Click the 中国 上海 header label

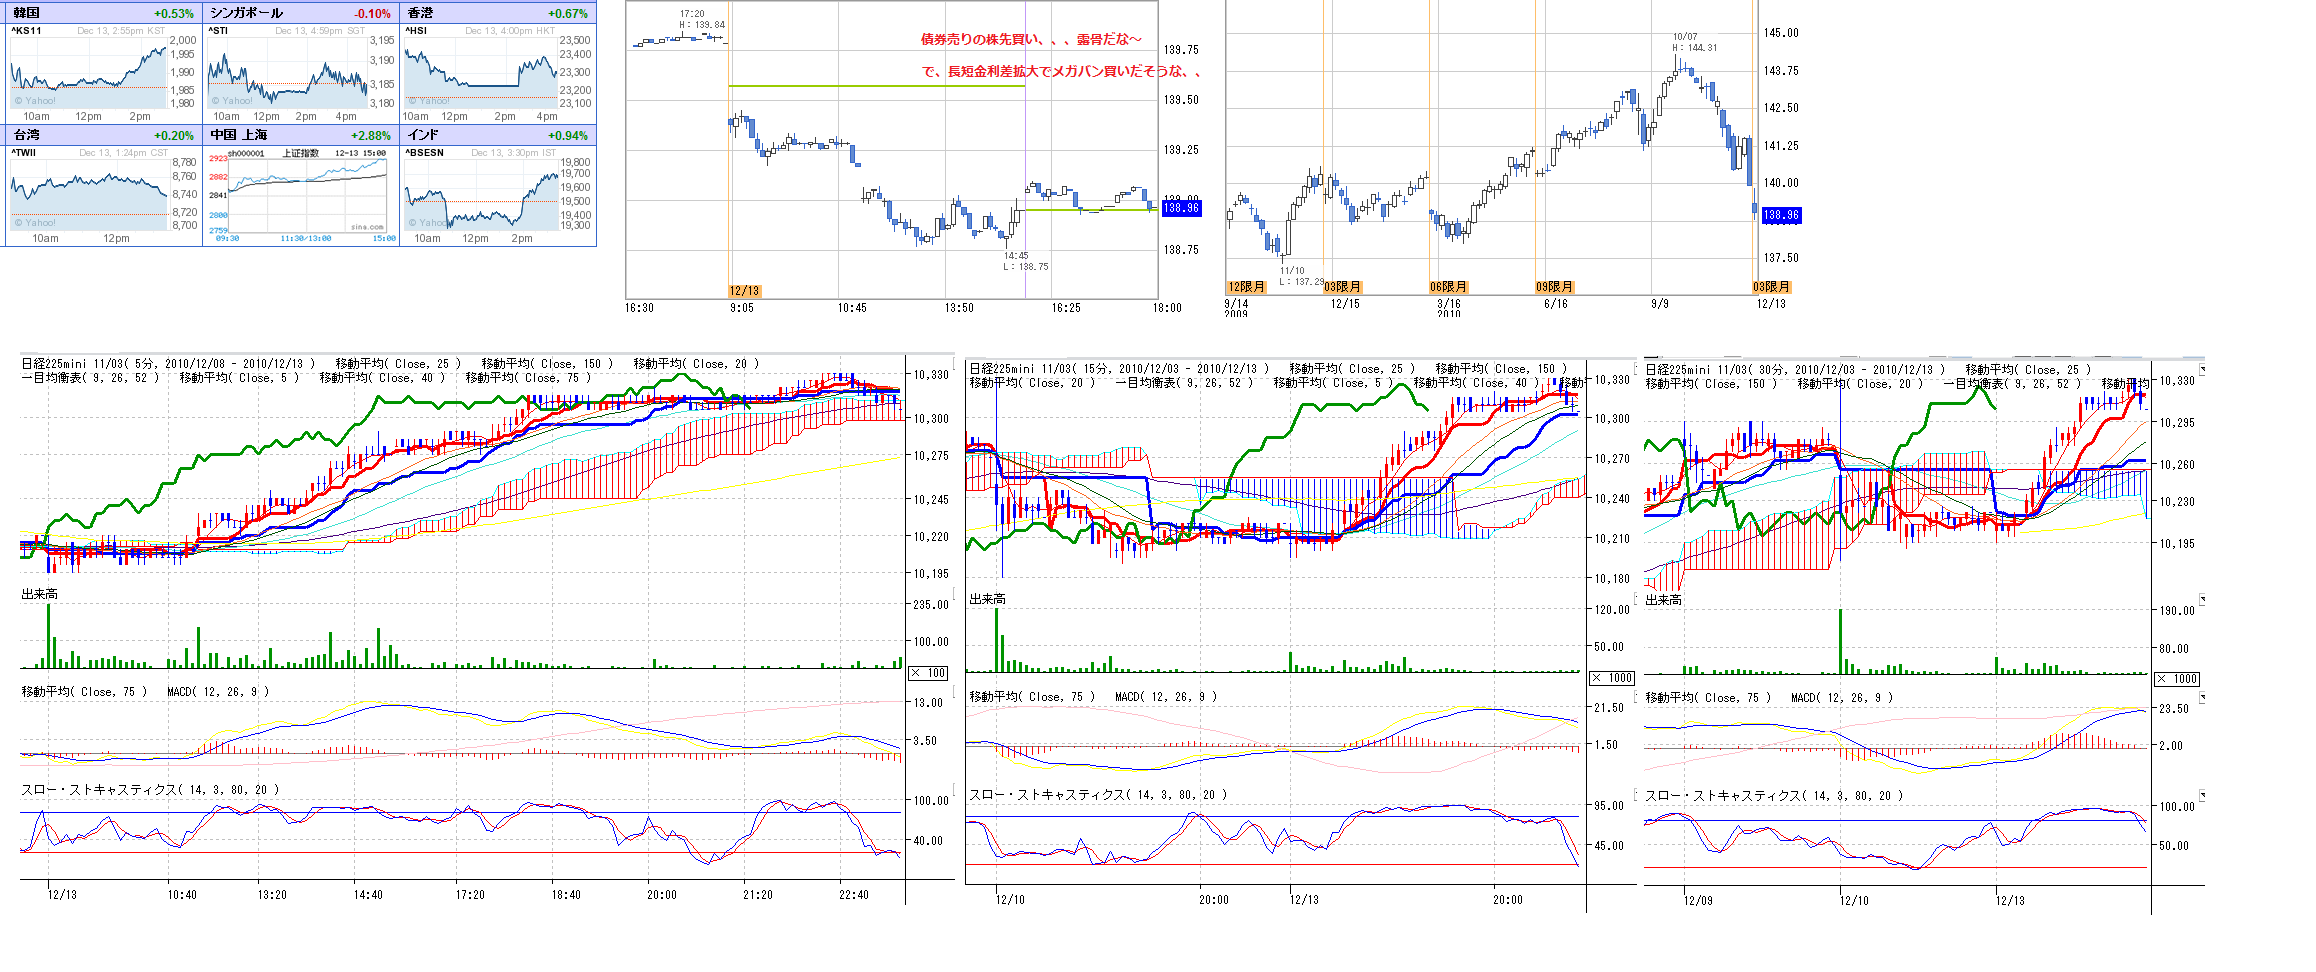click(x=239, y=135)
